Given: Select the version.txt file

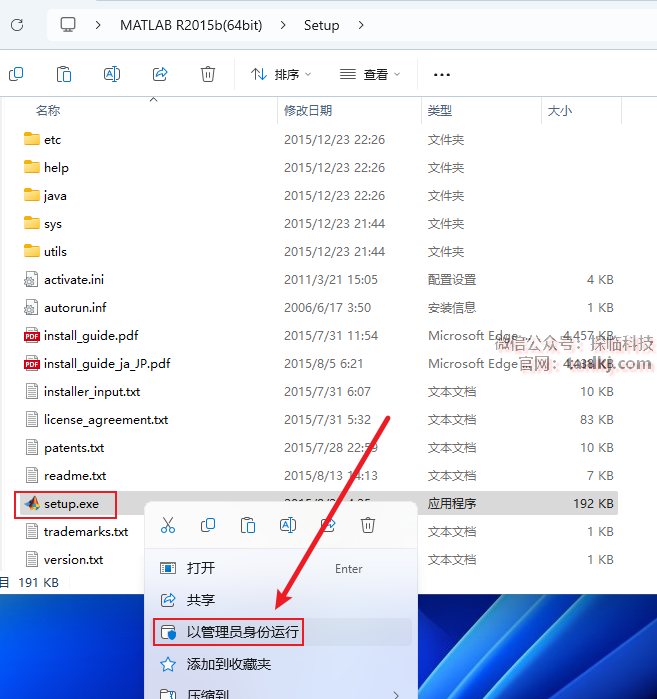Looking at the screenshot, I should (74, 559).
